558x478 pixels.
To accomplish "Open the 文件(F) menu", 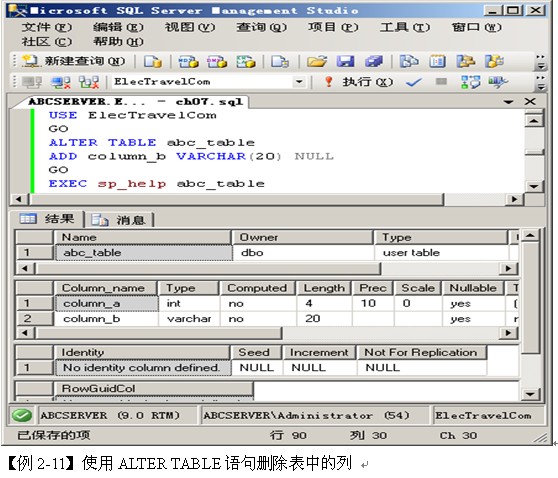I will pos(47,27).
